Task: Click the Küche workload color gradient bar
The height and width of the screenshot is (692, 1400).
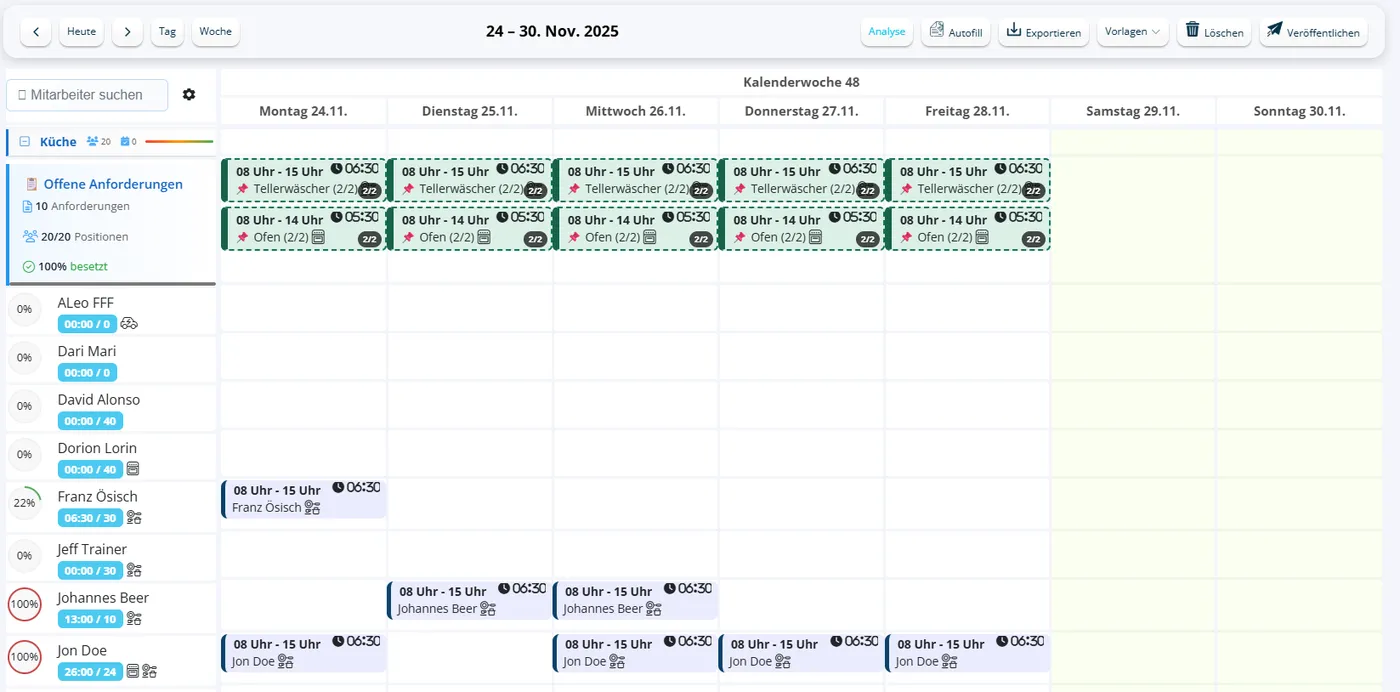Action: (179, 142)
